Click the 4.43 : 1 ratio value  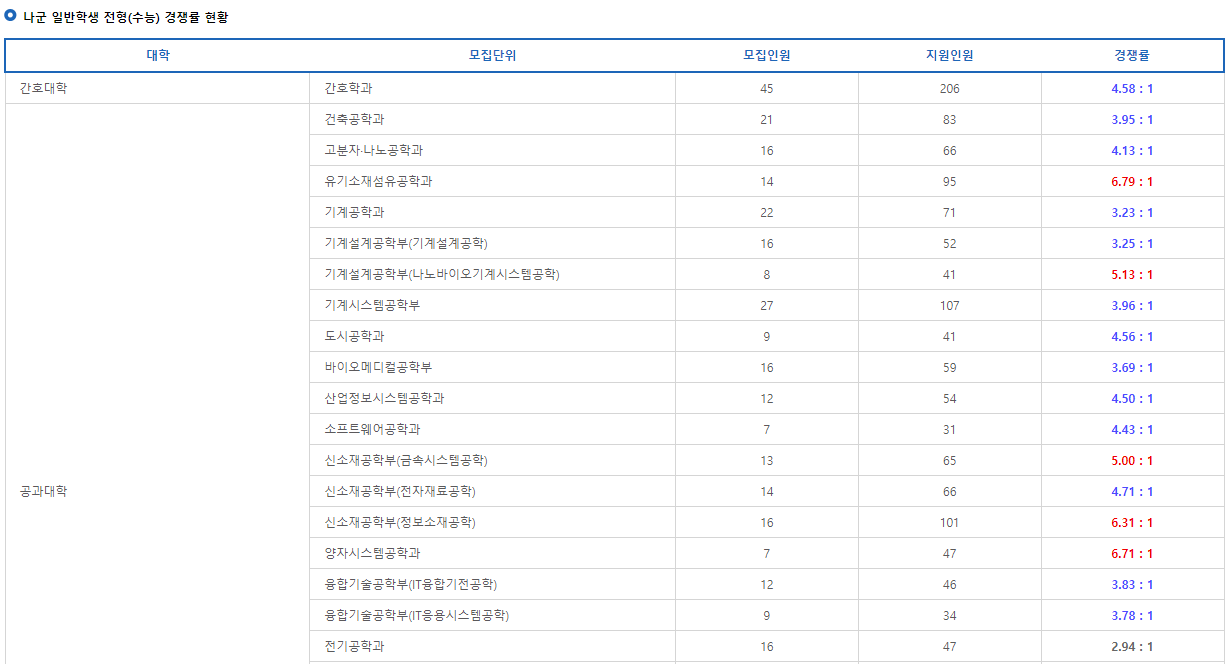(1132, 430)
